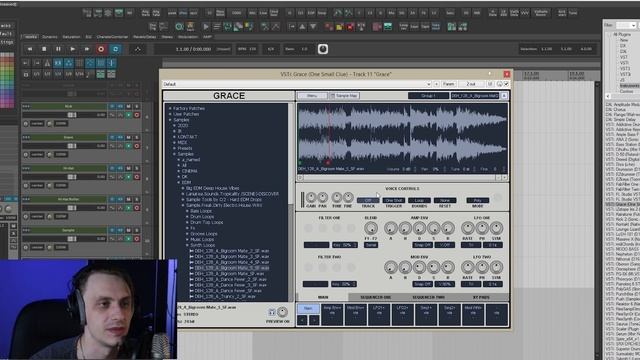This screenshot has width=640, height=360.
Task: Click the LFO ONE rate knob
Action: (467, 228)
